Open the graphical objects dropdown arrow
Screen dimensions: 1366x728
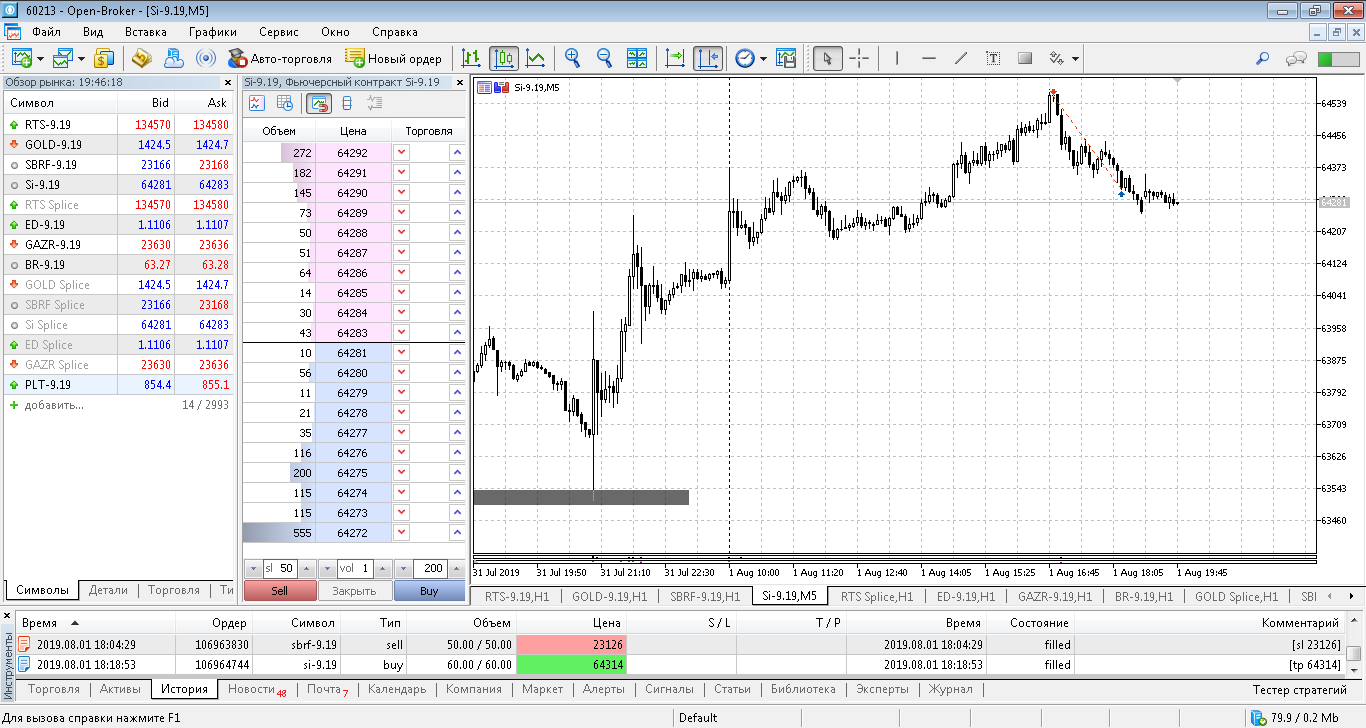click(1075, 58)
